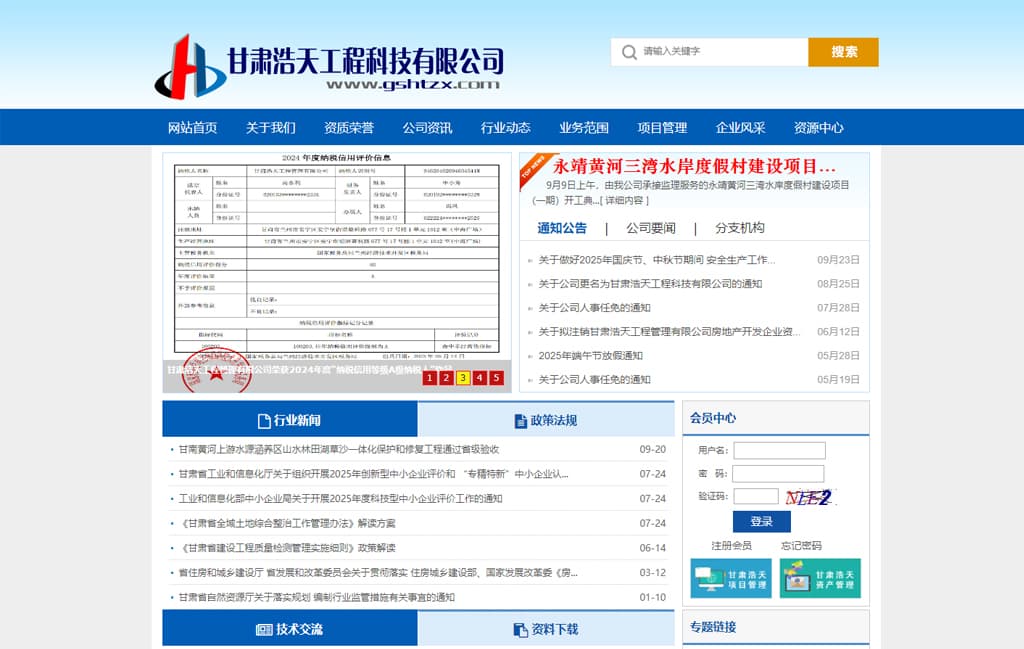
Task: Switch to 分支机构 tab
Action: click(739, 228)
